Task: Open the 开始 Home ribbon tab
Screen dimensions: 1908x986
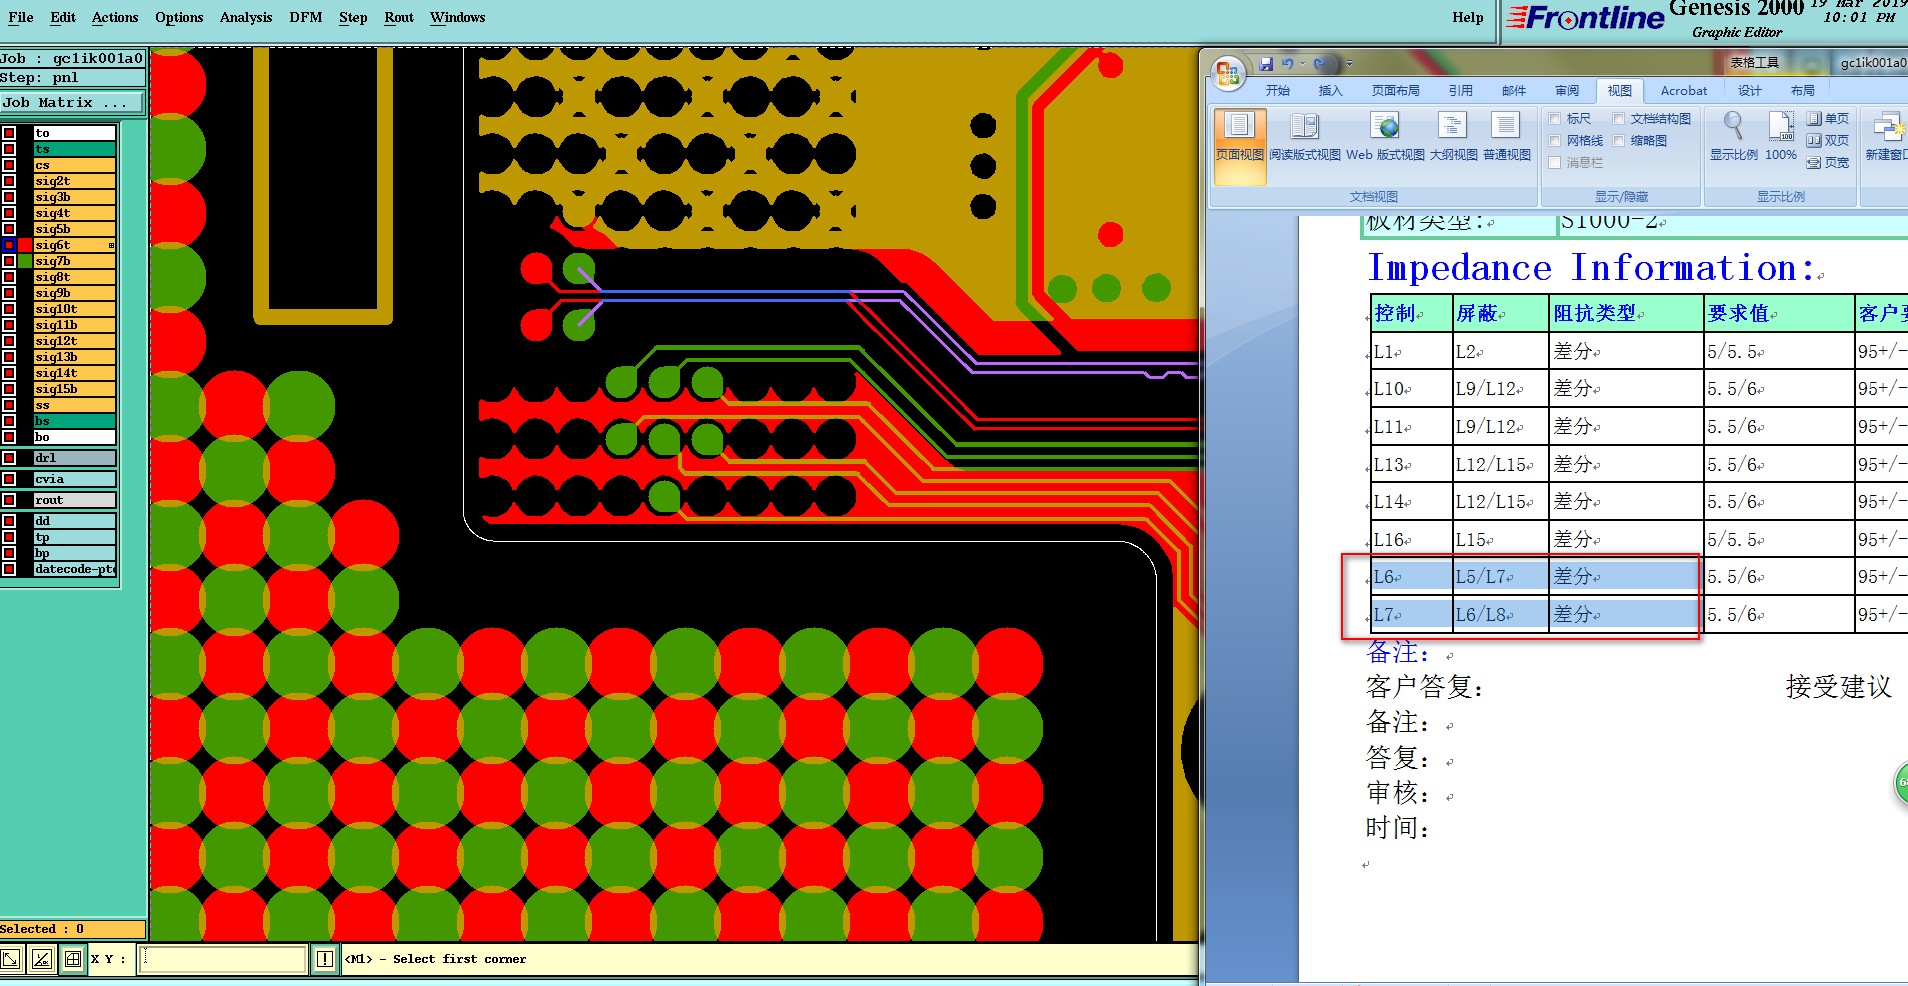Action: coord(1278,90)
